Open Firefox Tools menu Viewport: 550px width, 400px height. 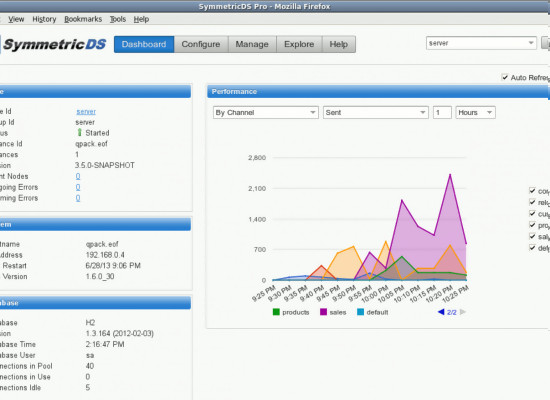(x=118, y=19)
